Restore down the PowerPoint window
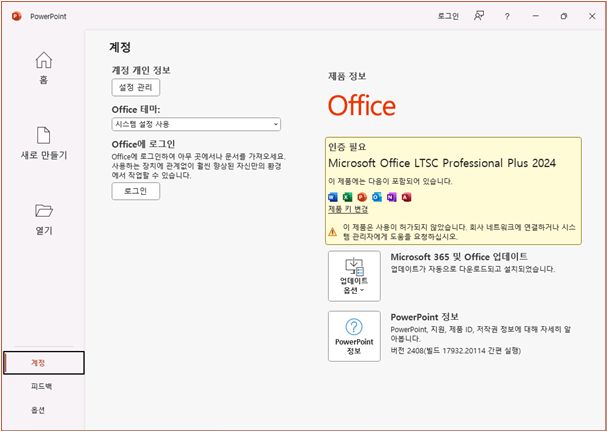 [x=564, y=16]
